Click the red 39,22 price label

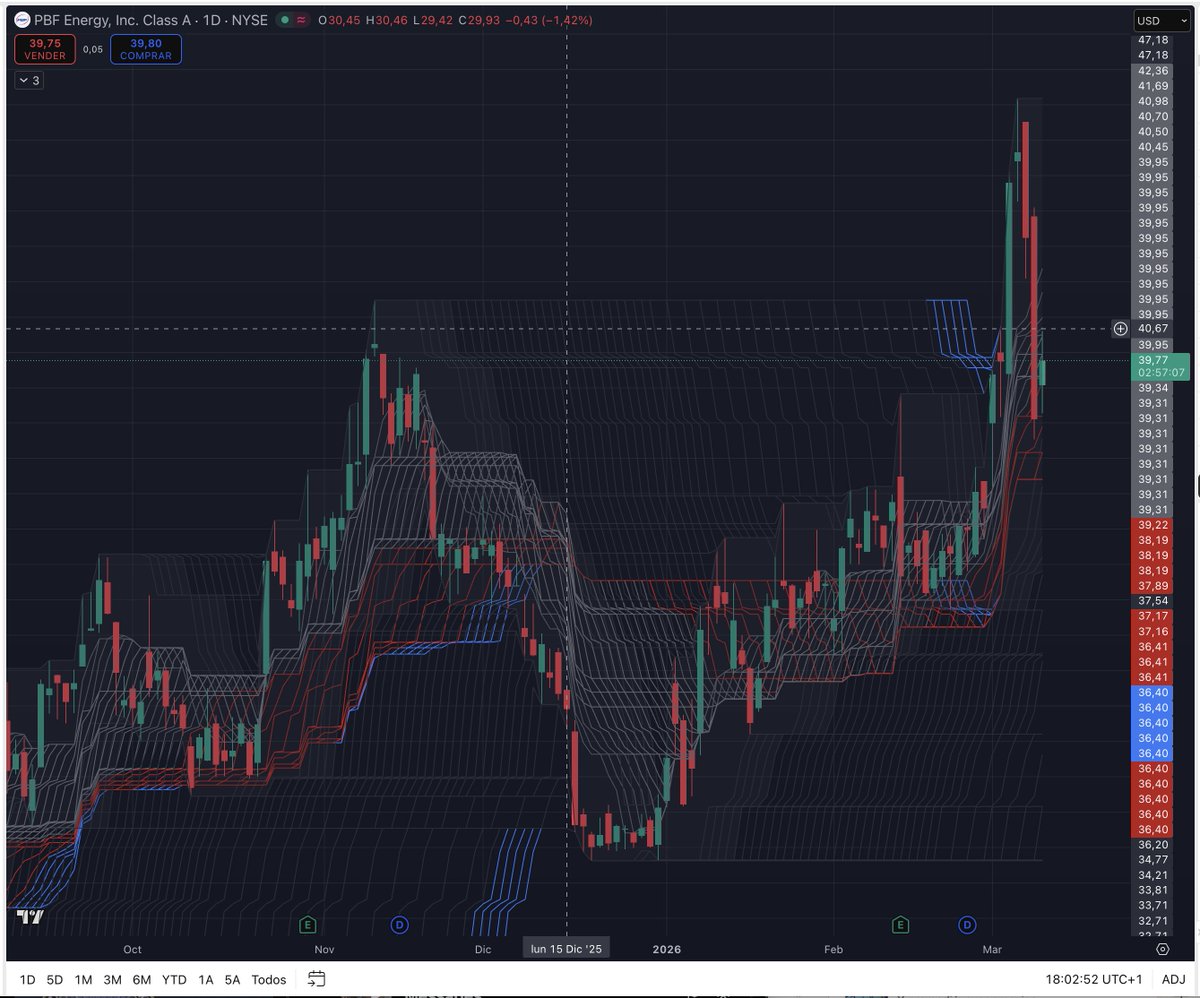pos(1153,525)
